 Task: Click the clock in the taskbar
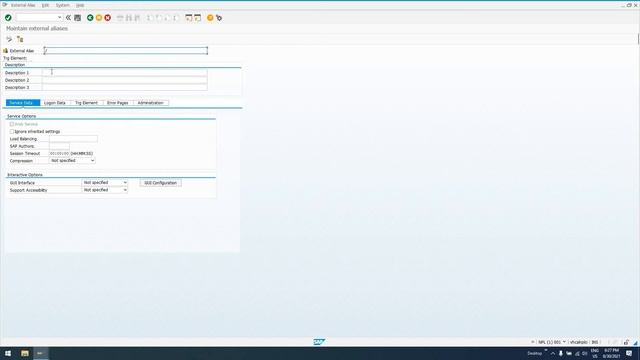pos(611,353)
